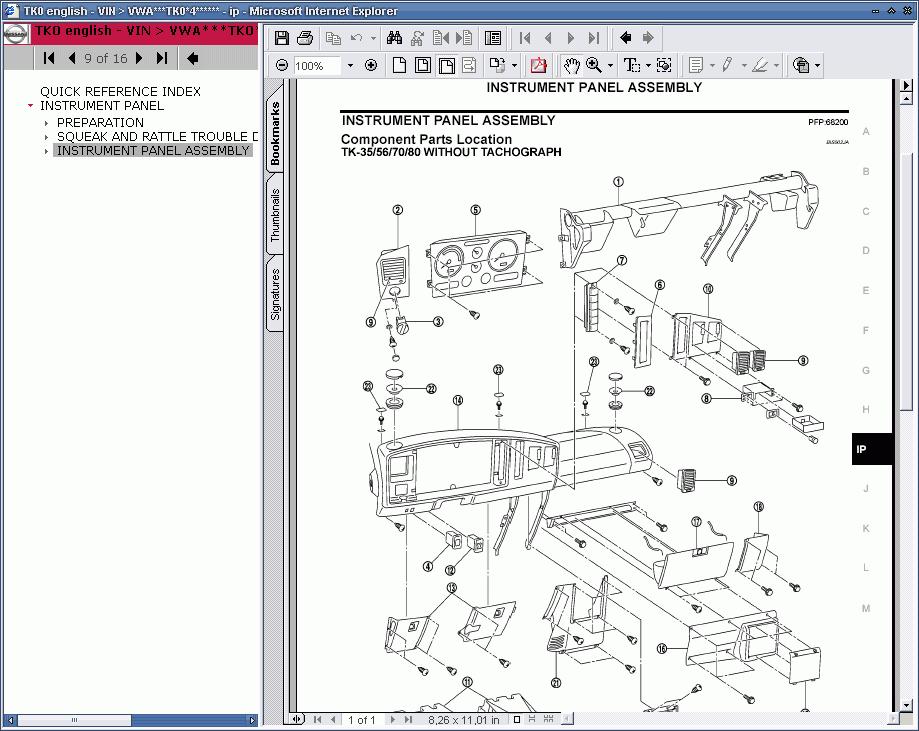Go to last page in PDF toolbar
919x731 pixels.
(x=594, y=38)
